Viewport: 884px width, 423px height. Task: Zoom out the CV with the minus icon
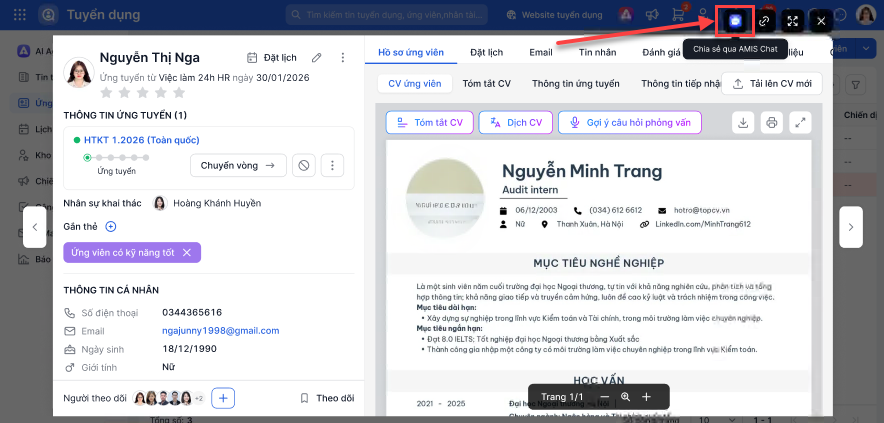604,397
